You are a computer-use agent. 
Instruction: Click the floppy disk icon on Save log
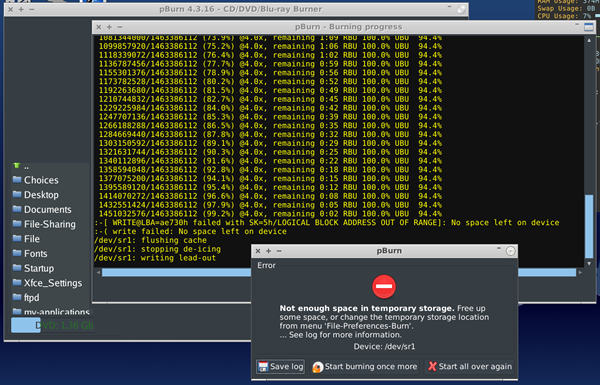click(x=263, y=367)
